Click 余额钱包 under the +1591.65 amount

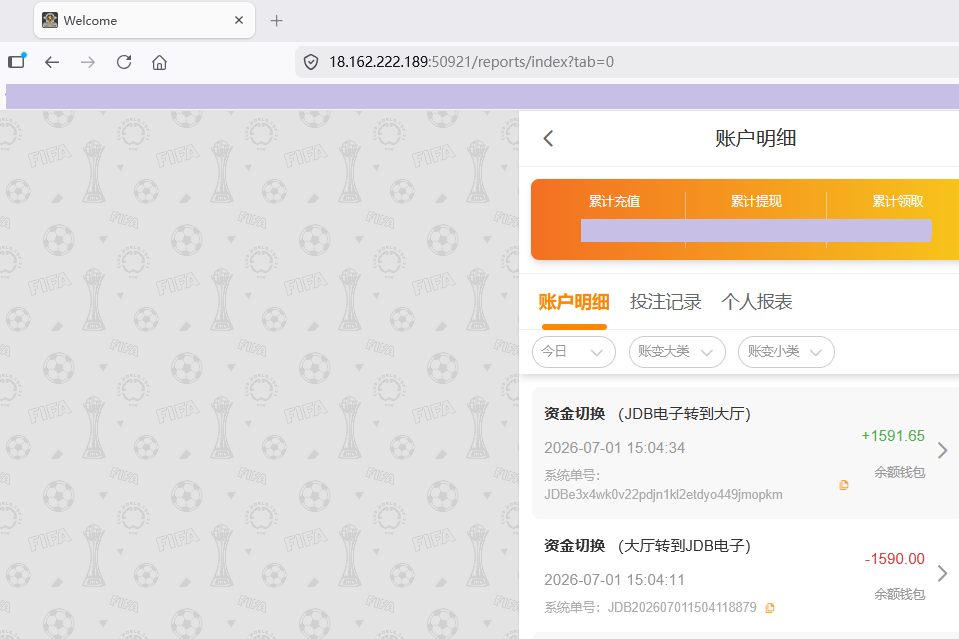(900, 473)
